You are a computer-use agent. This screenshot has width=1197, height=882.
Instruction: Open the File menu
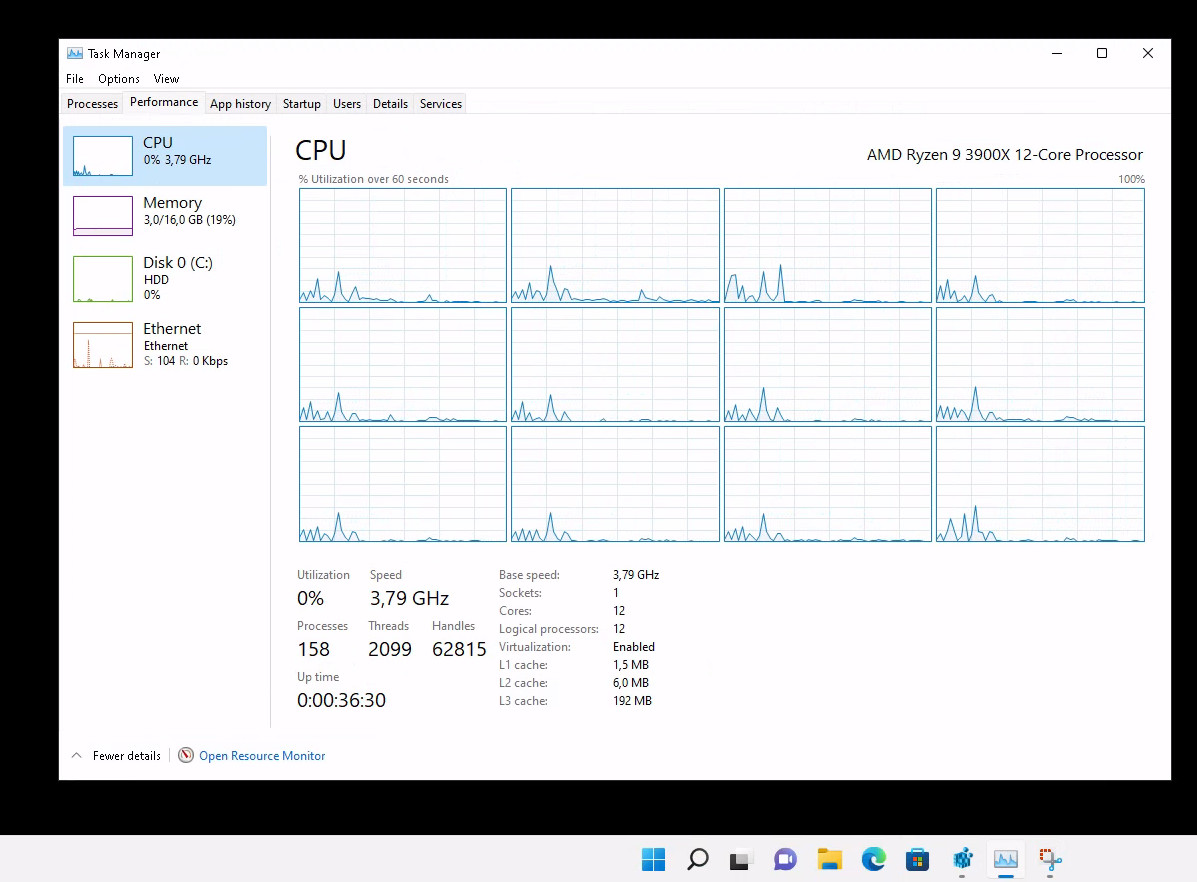[75, 79]
